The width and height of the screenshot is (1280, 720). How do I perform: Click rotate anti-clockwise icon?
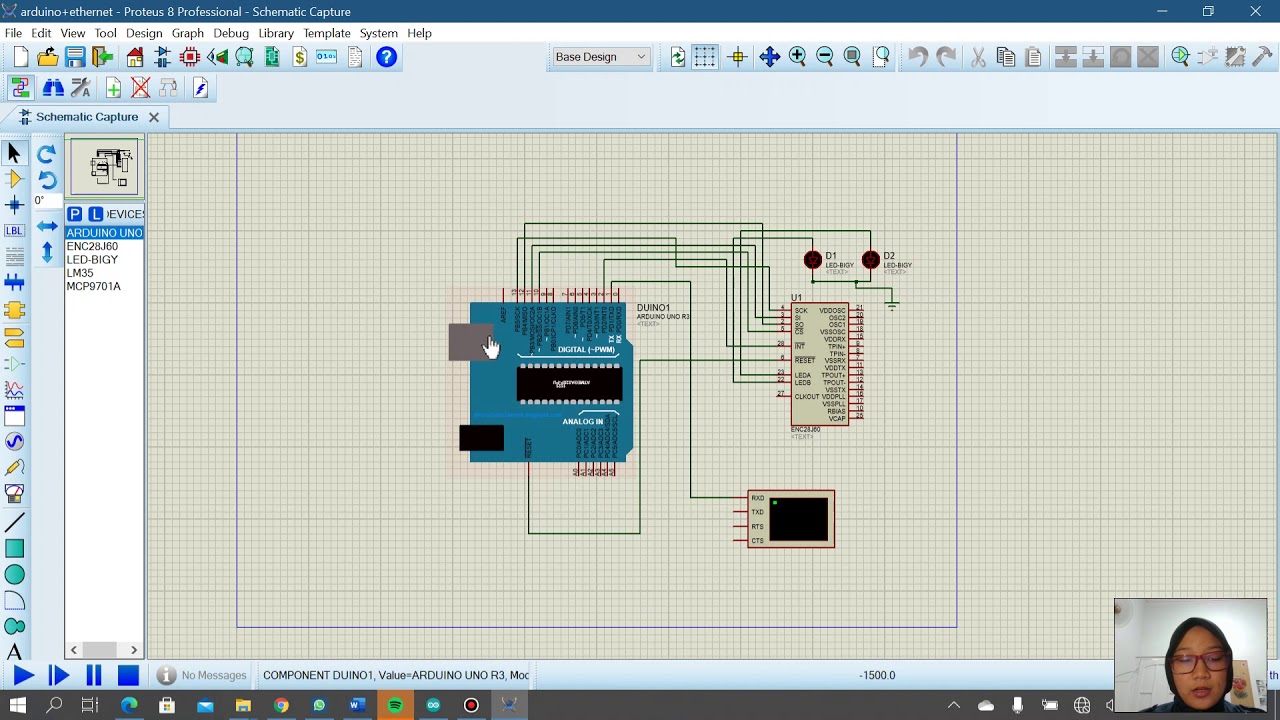pyautogui.click(x=46, y=180)
